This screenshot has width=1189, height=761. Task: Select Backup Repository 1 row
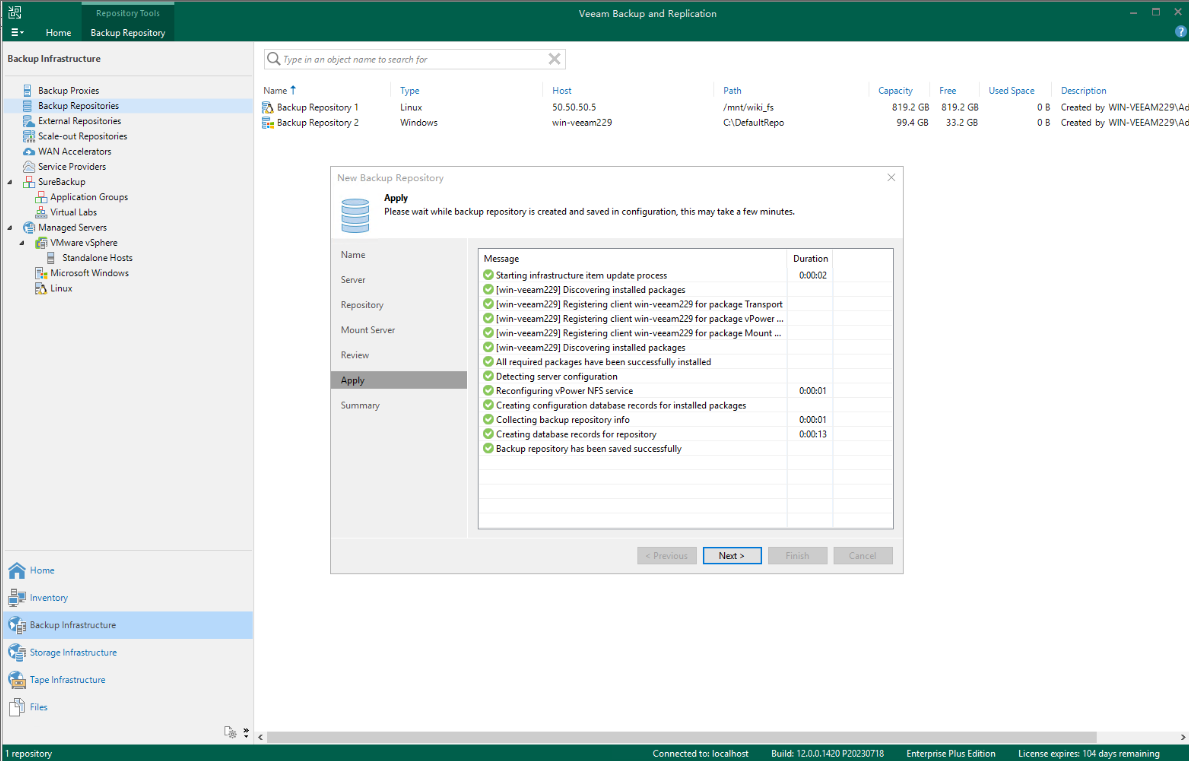[x=318, y=107]
